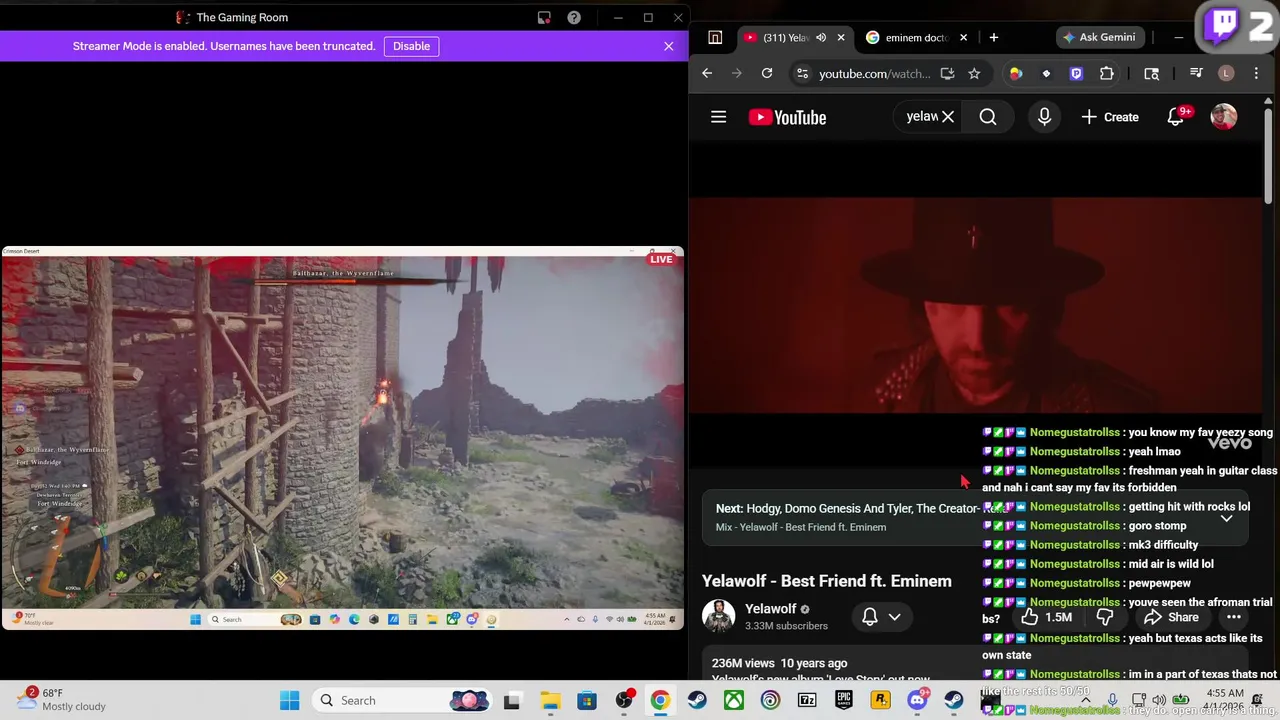Open Chrome tab search button
1280x720 pixels.
1152,73
